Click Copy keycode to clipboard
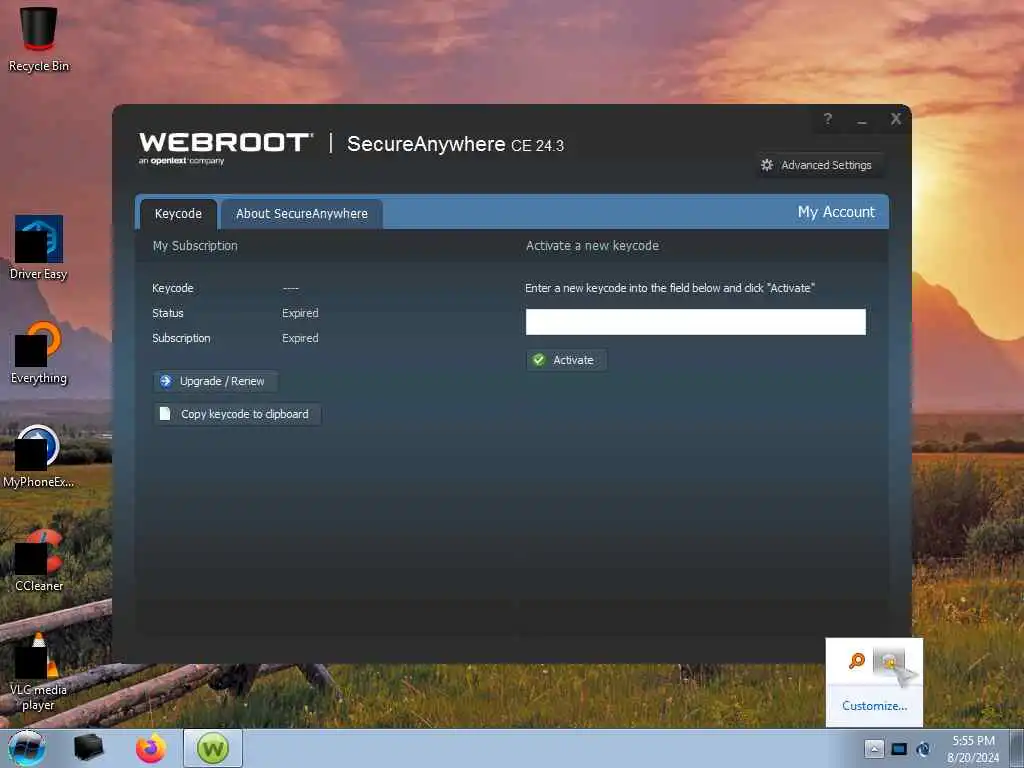Image resolution: width=1024 pixels, height=768 pixels. (x=237, y=414)
